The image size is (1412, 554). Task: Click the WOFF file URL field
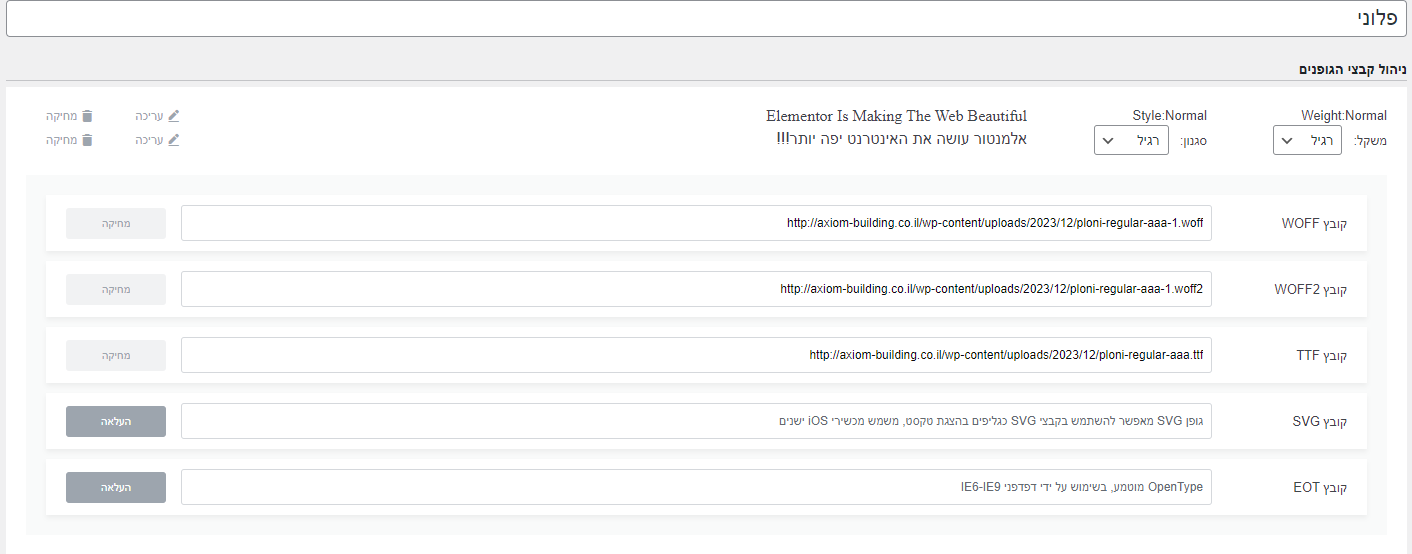(696, 223)
